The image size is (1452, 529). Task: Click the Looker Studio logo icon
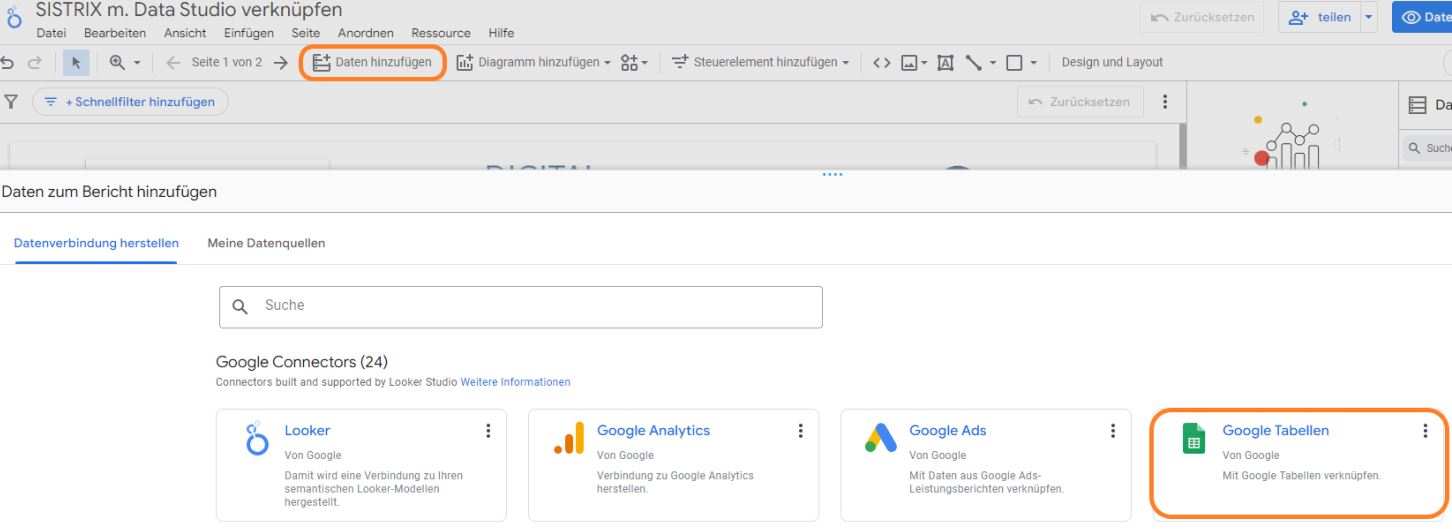[x=13, y=19]
